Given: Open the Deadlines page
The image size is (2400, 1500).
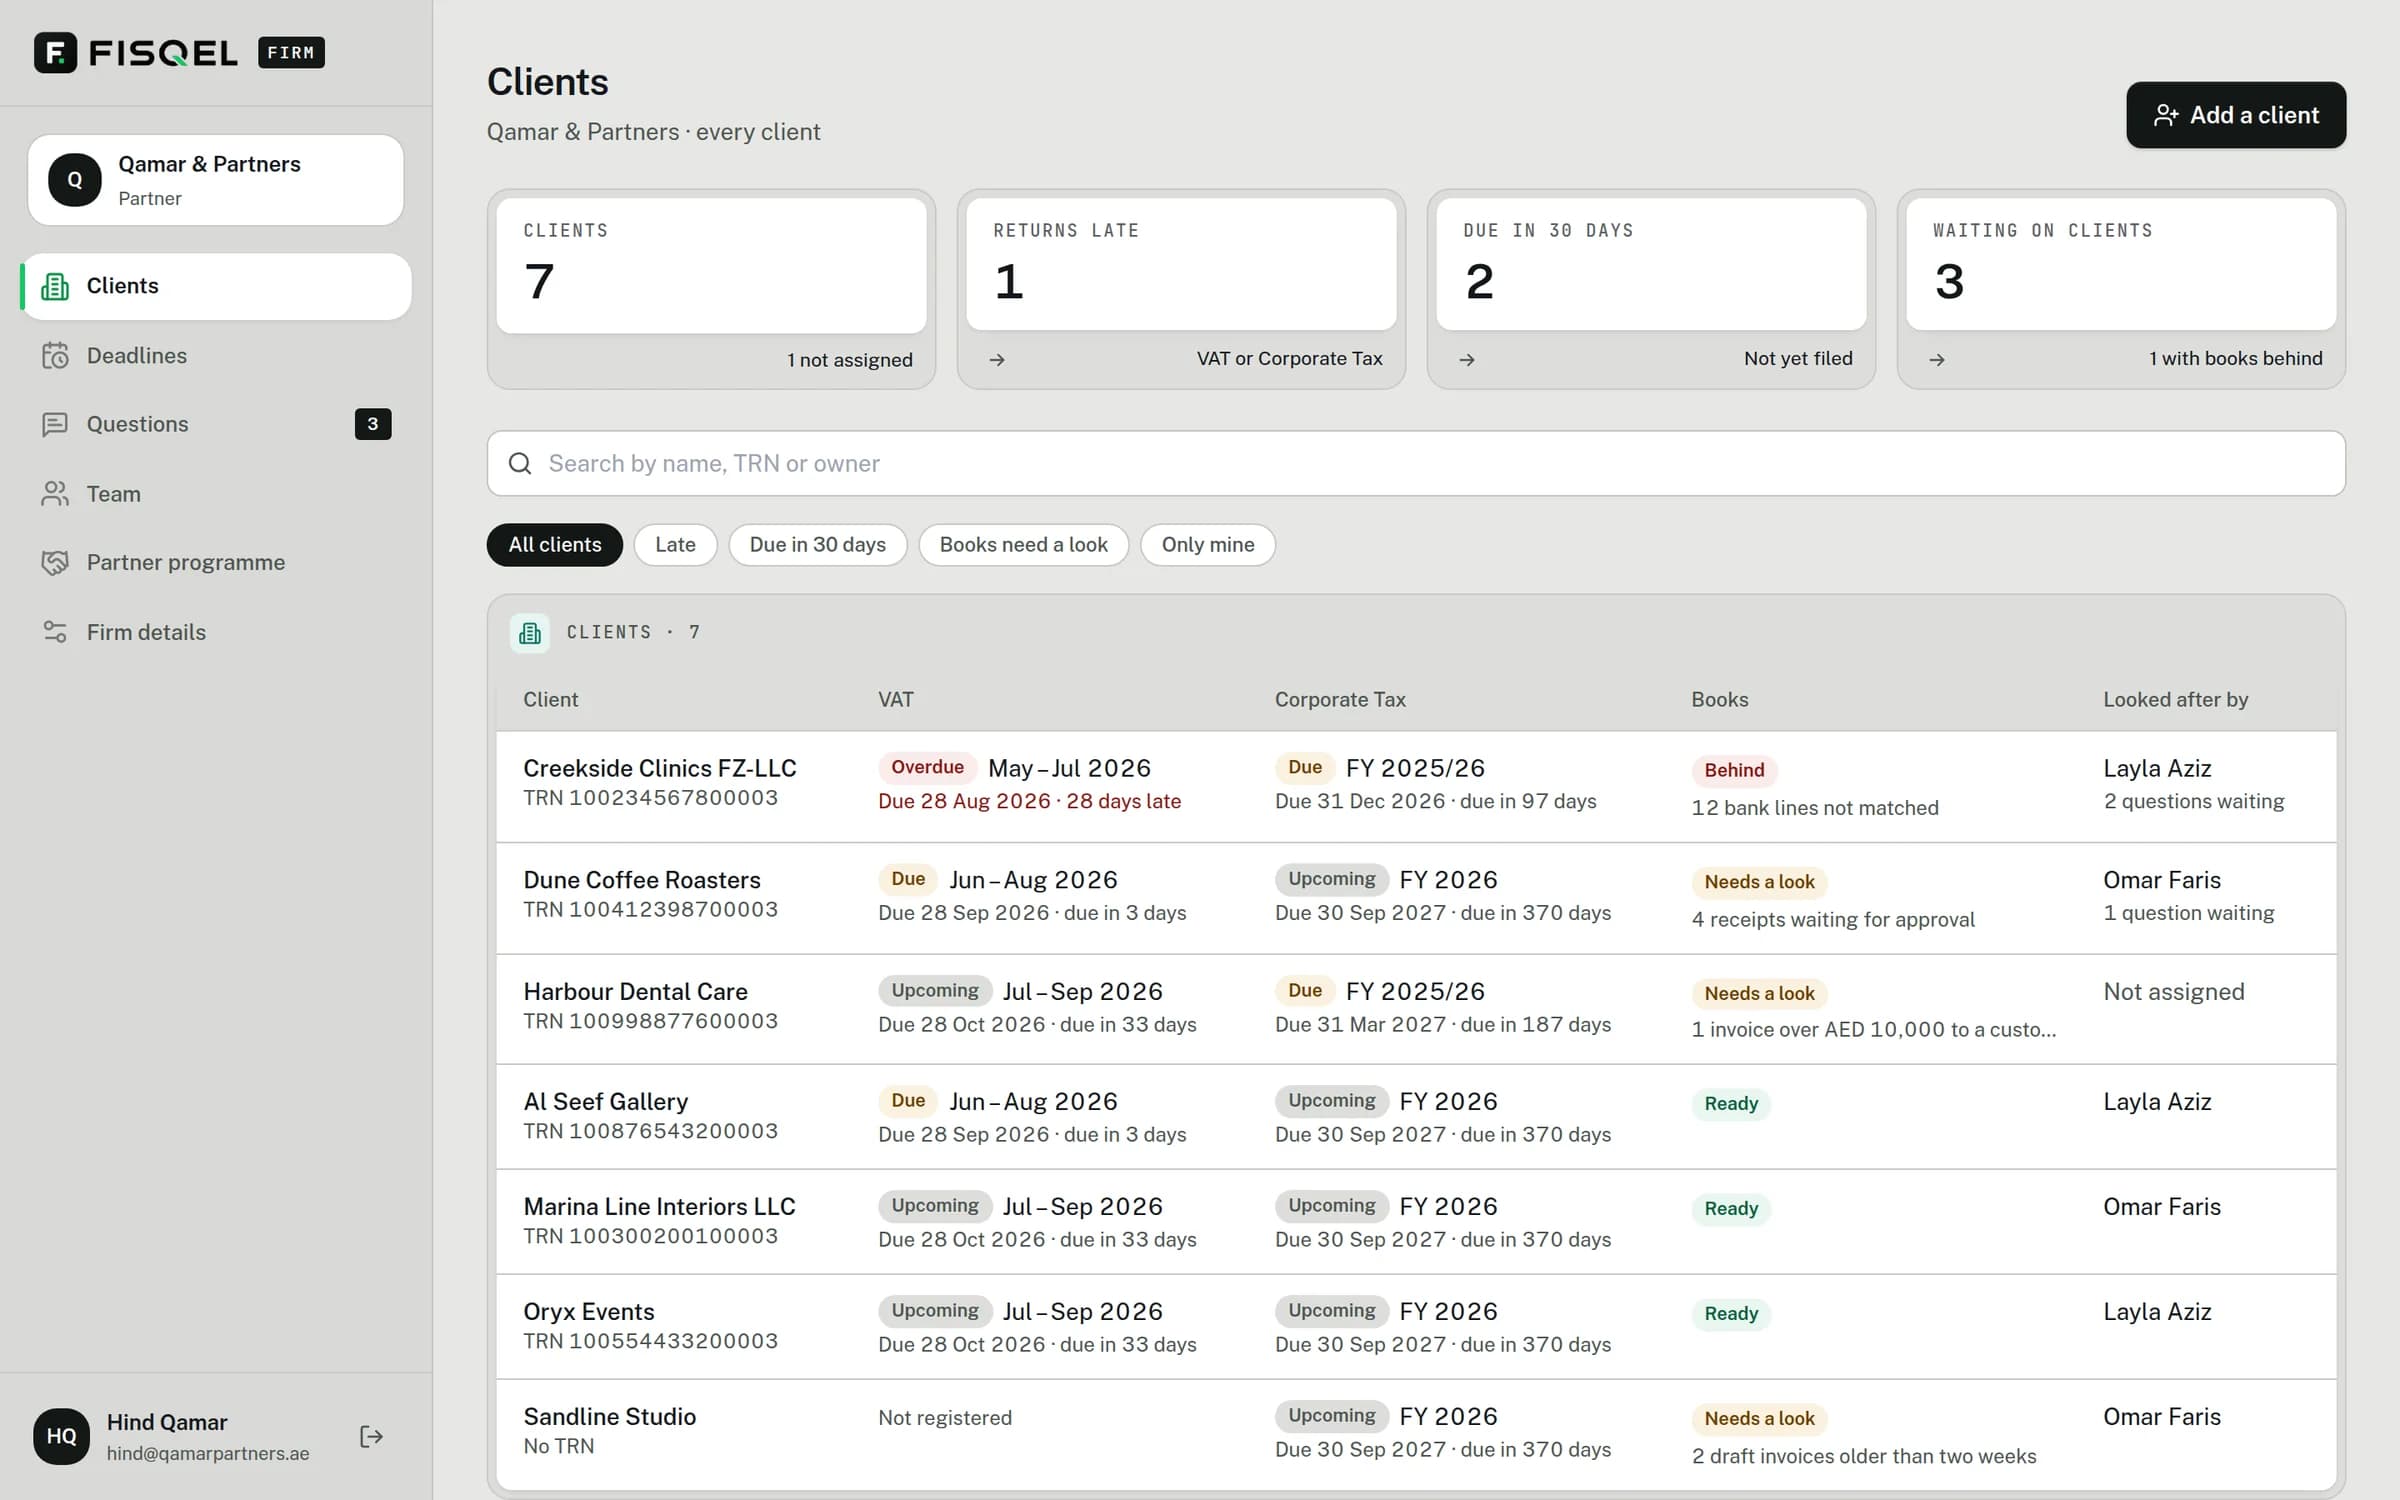Looking at the screenshot, I should coord(216,355).
